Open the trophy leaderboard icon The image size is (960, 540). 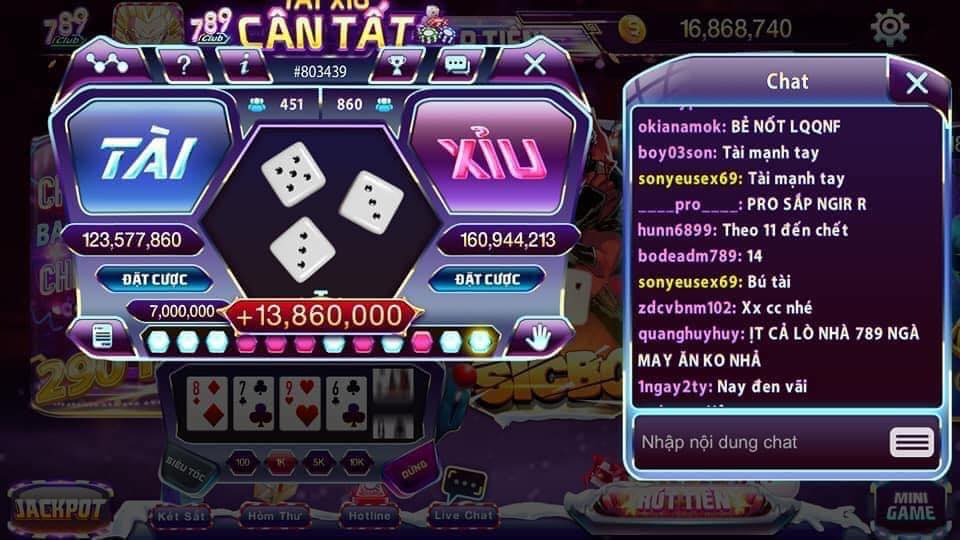[396, 65]
